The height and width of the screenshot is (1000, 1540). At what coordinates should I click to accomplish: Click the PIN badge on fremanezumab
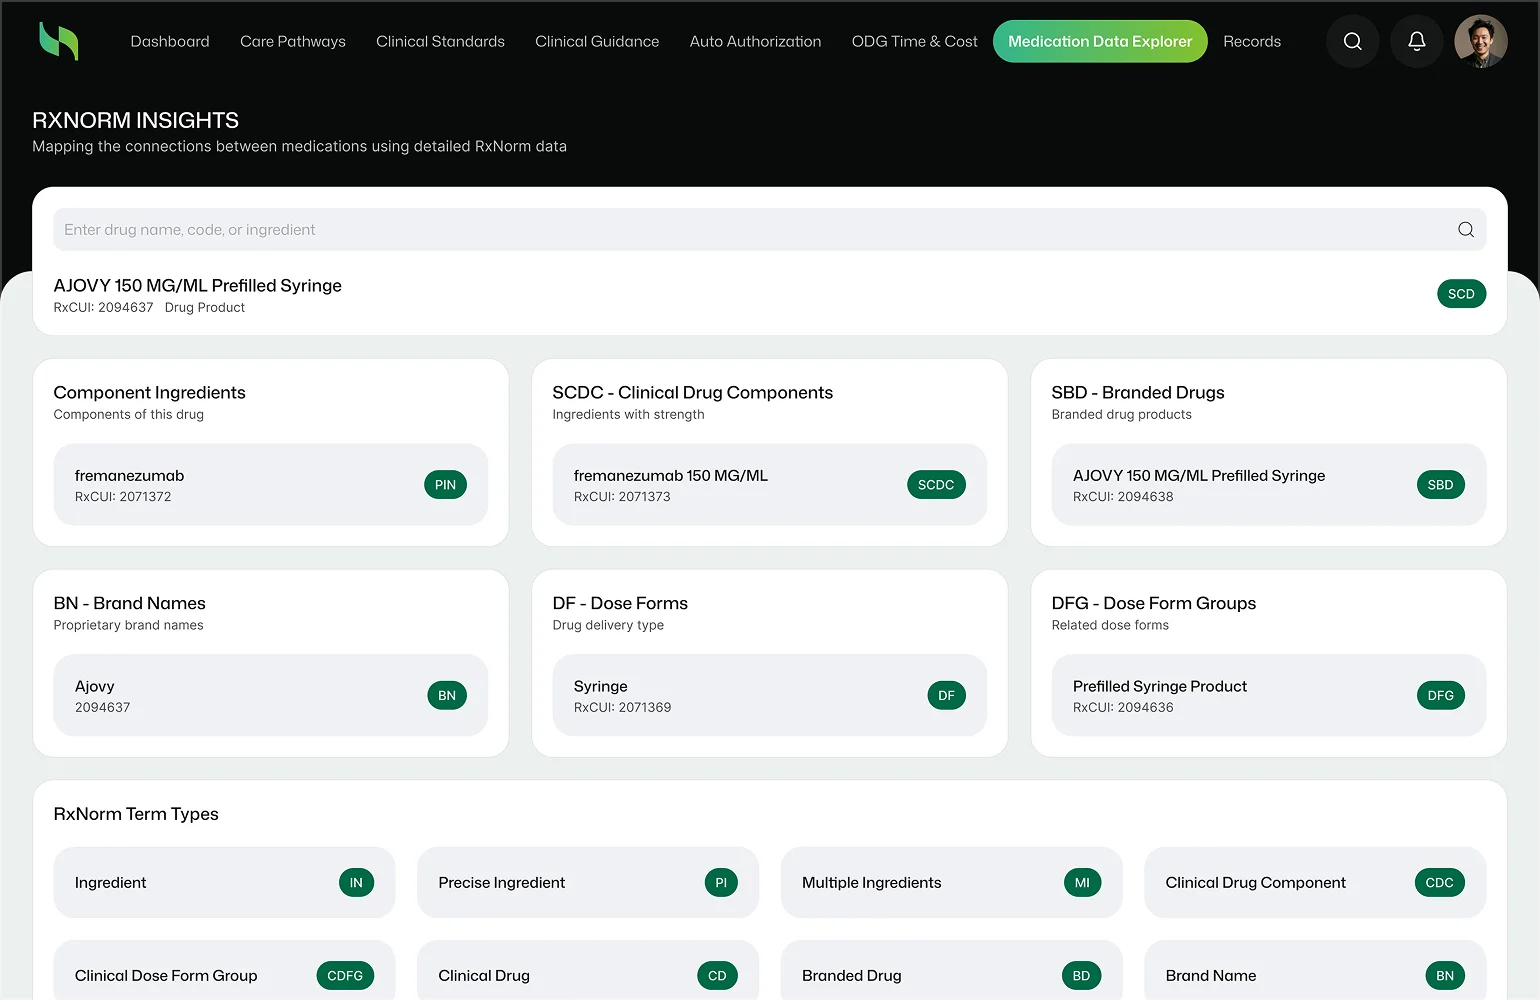445,485
